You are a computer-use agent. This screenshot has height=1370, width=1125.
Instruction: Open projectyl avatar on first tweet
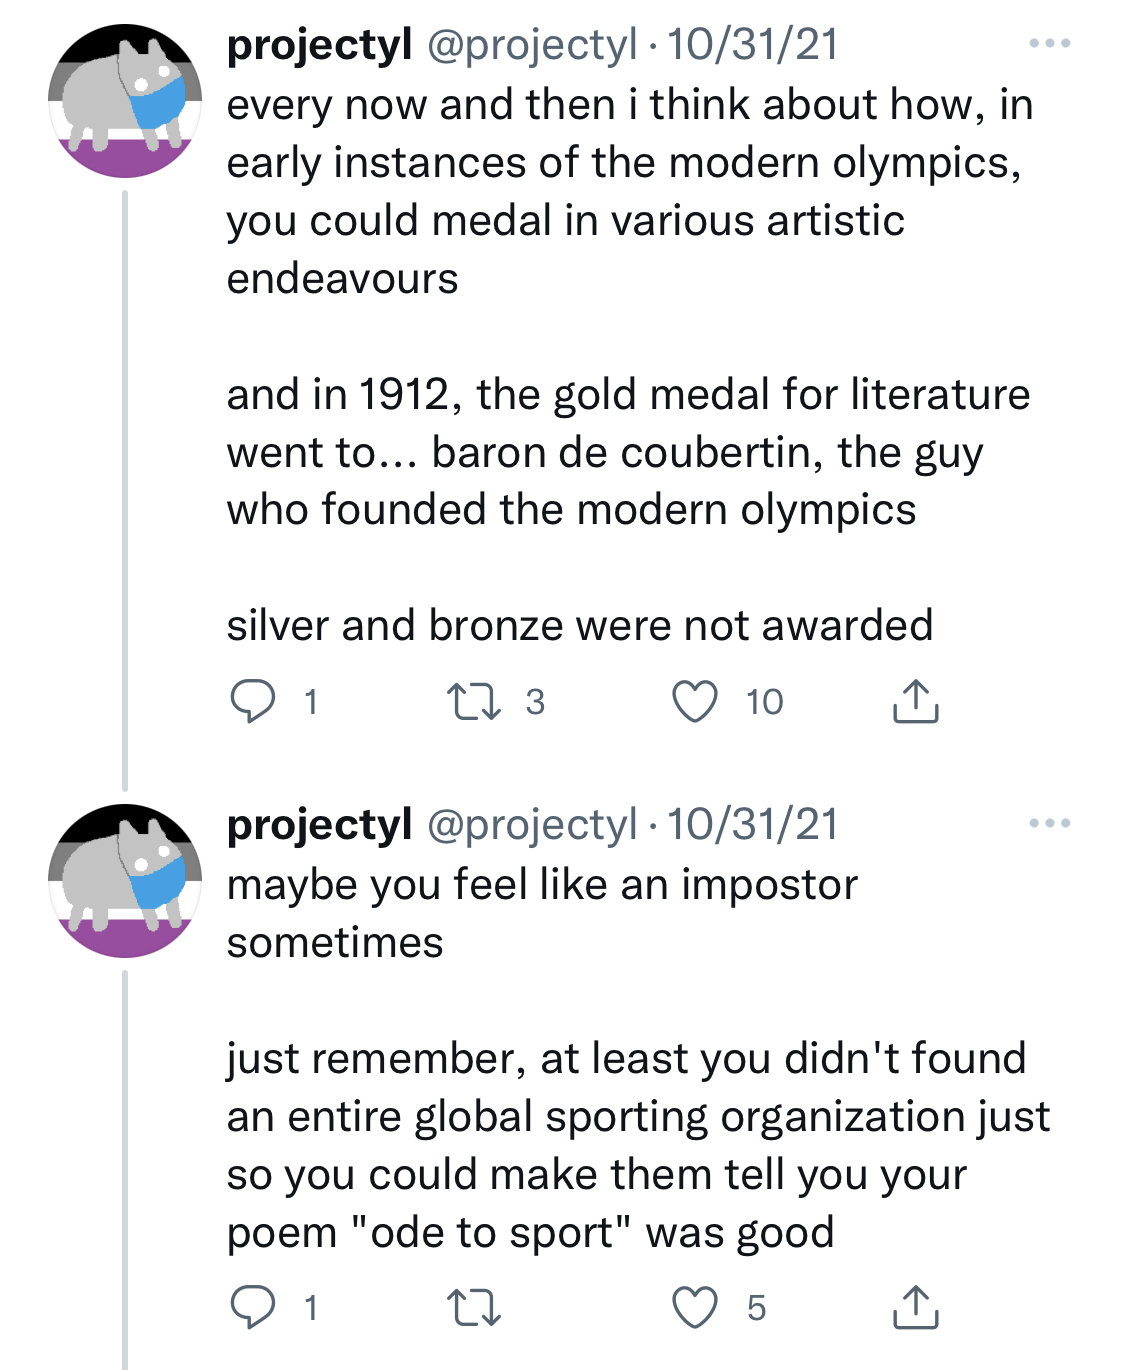coord(125,101)
